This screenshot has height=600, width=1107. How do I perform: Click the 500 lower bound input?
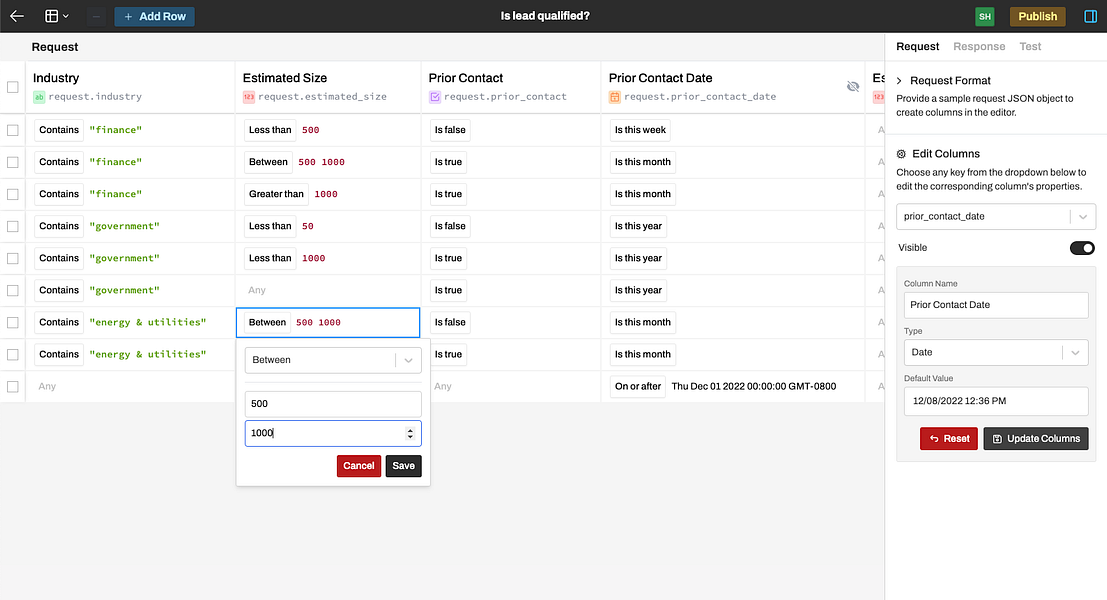333,404
